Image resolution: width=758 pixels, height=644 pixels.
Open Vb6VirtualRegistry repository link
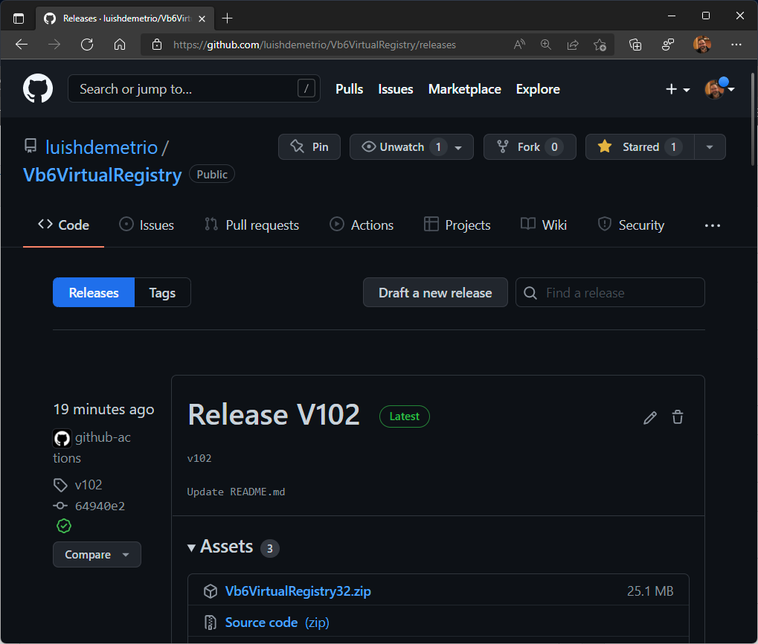[x=102, y=175]
